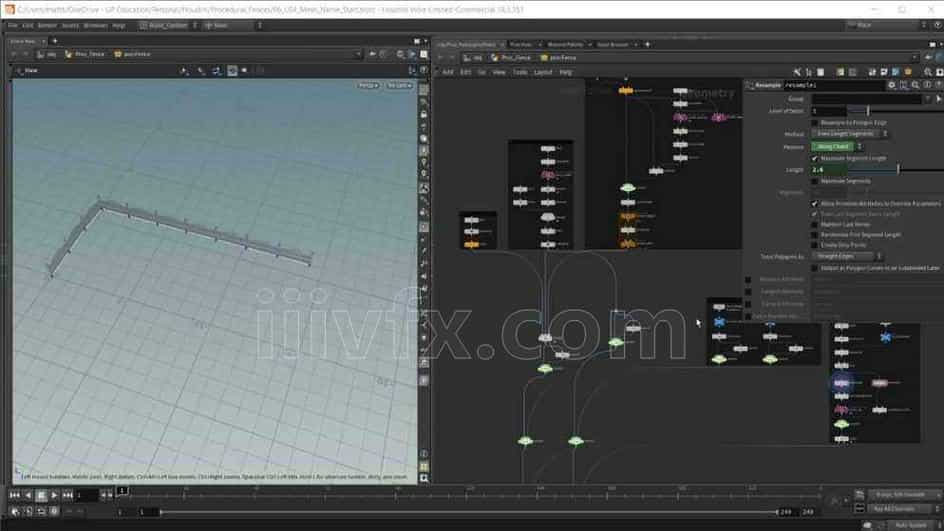The height and width of the screenshot is (531, 944).
Task: Click Group selection arrow button
Action: coord(939,99)
